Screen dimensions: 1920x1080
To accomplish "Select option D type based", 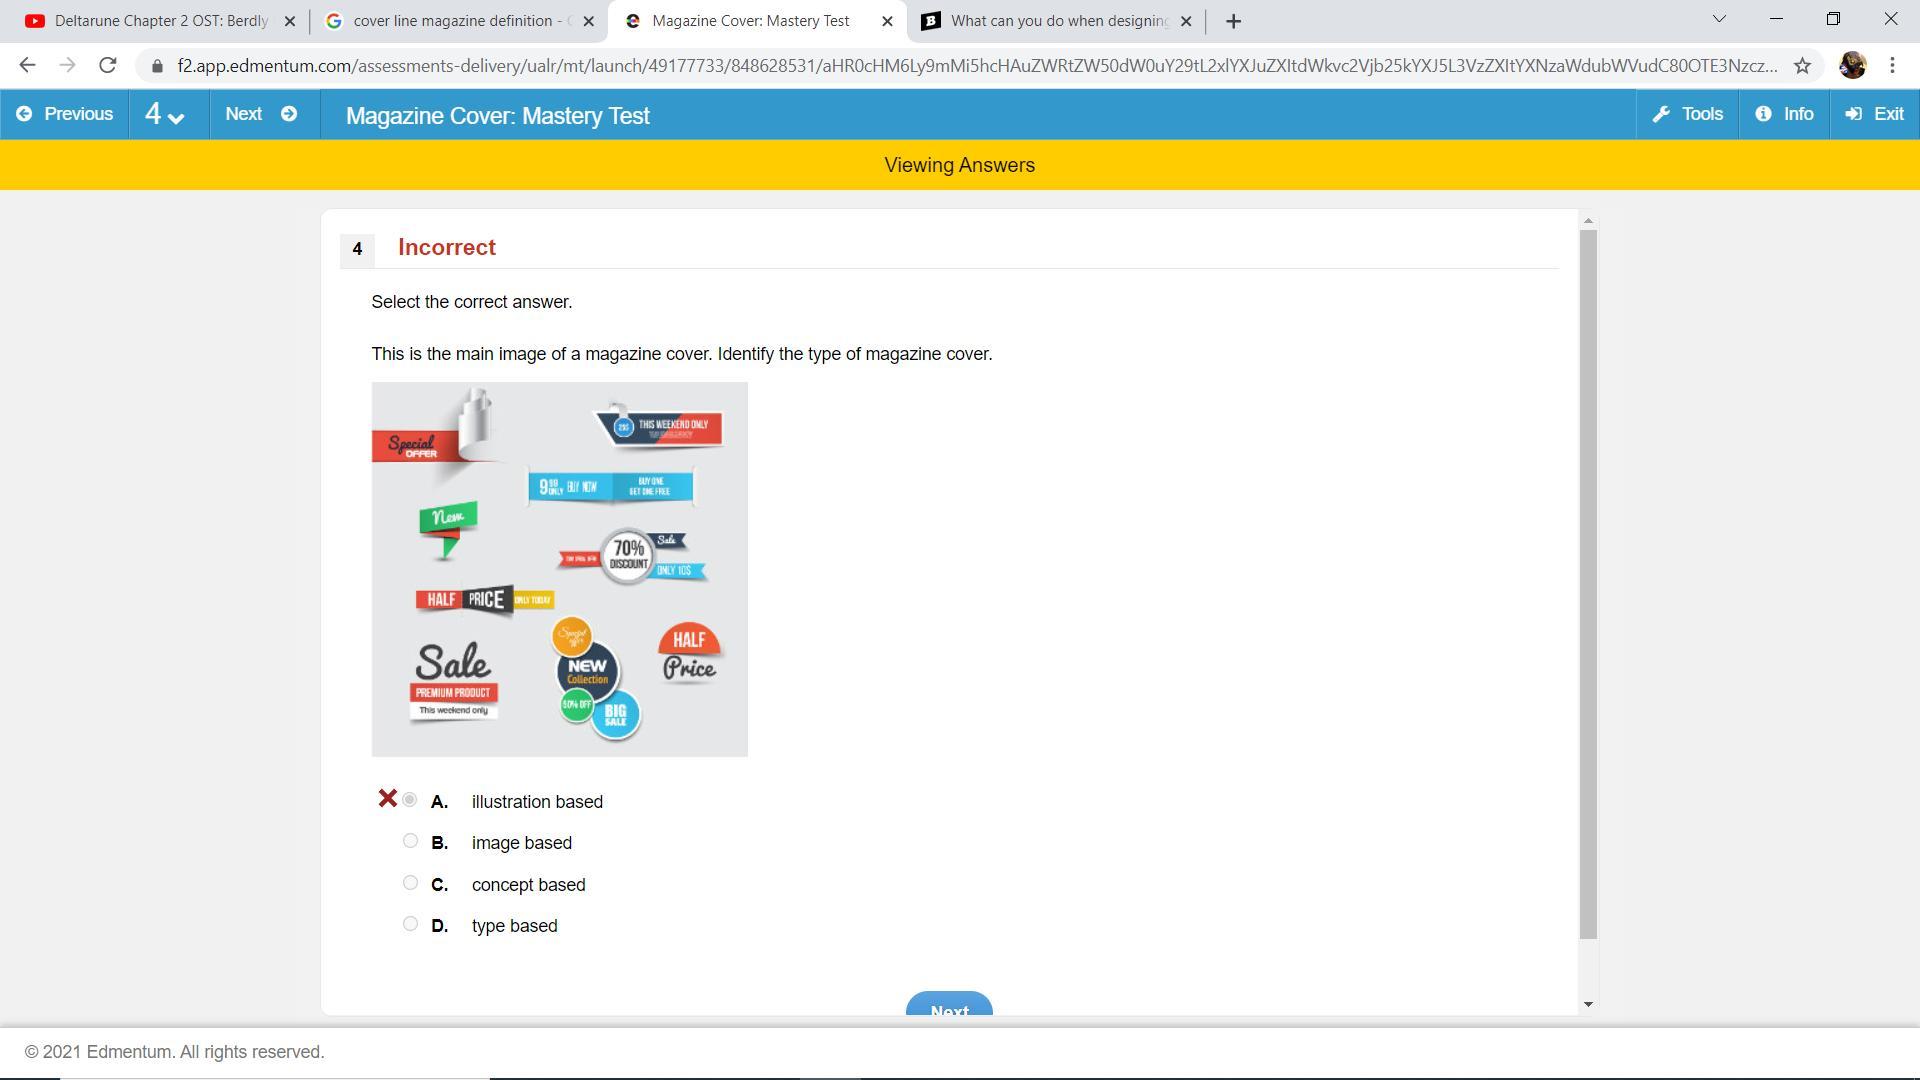I will [x=410, y=924].
